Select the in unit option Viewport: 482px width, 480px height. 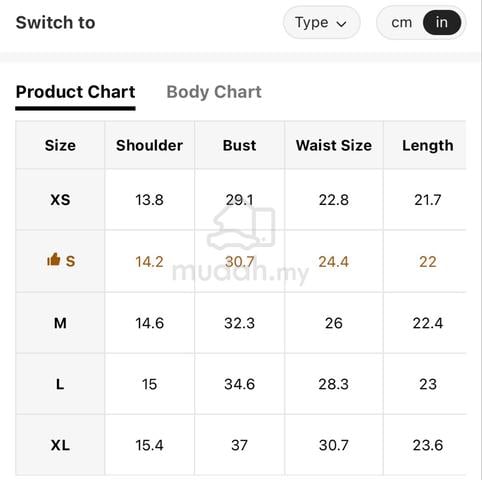pyautogui.click(x=442, y=23)
